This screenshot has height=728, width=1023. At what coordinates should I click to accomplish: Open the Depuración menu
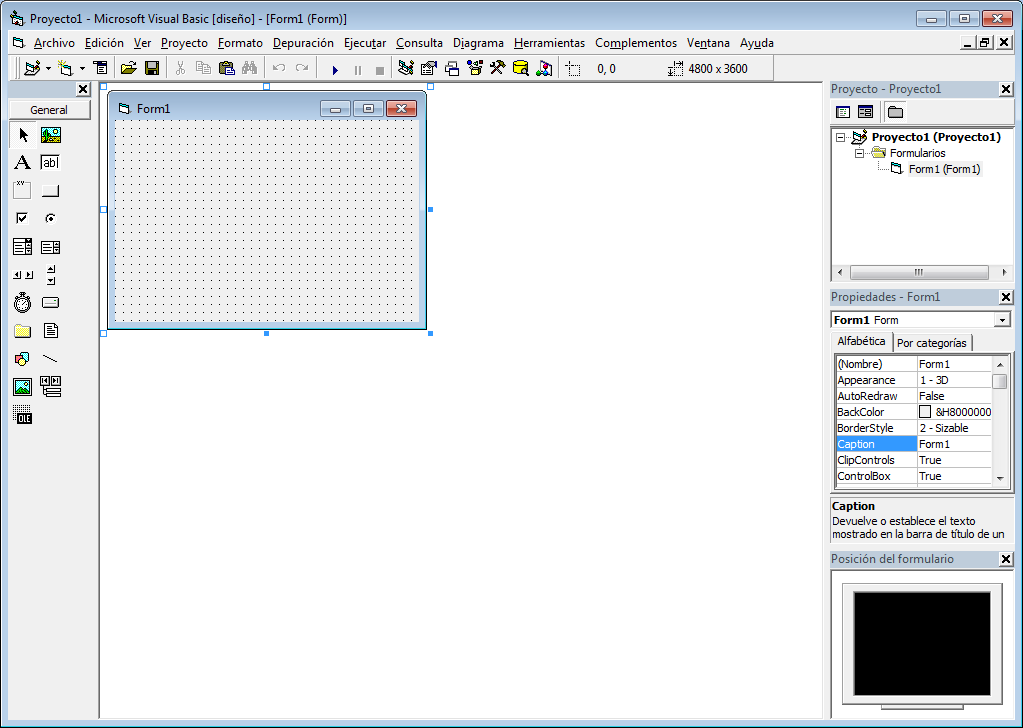(303, 43)
